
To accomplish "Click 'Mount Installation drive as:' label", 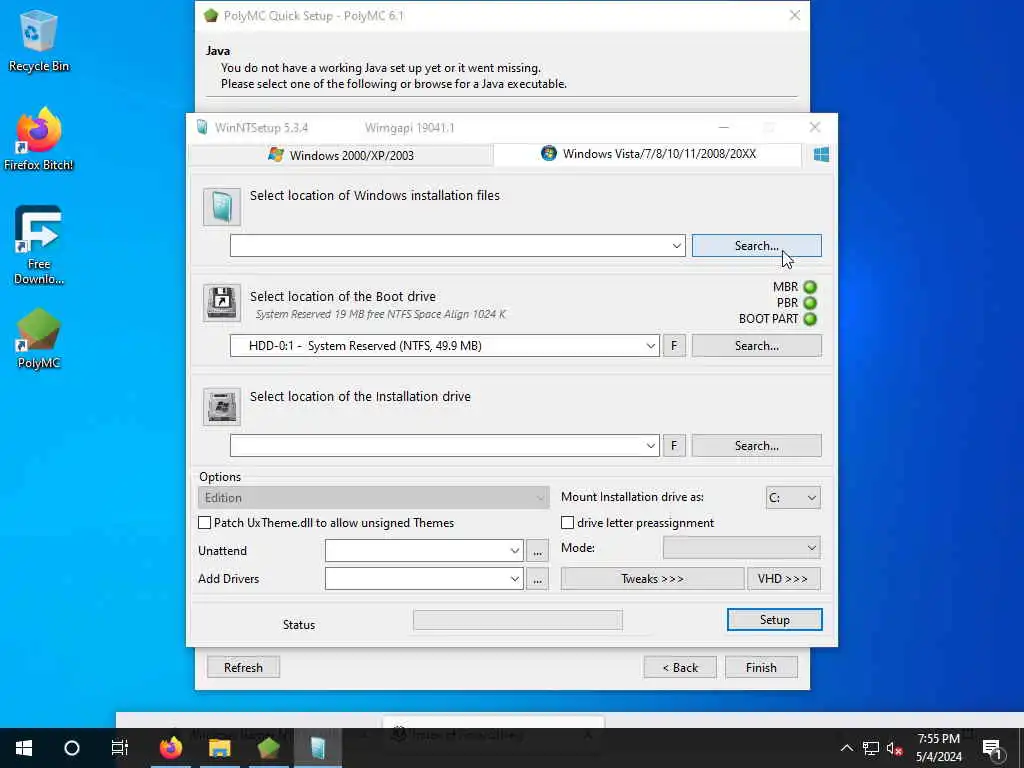I will pos(632,497).
